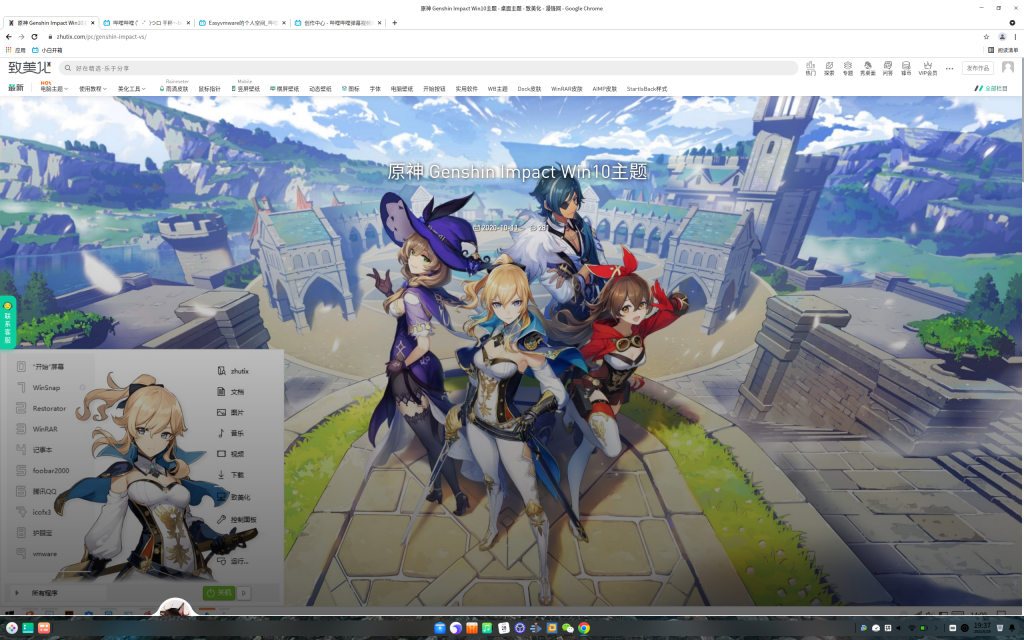Open the 竖屏壁纸 mobile wallpaper category

[246, 89]
